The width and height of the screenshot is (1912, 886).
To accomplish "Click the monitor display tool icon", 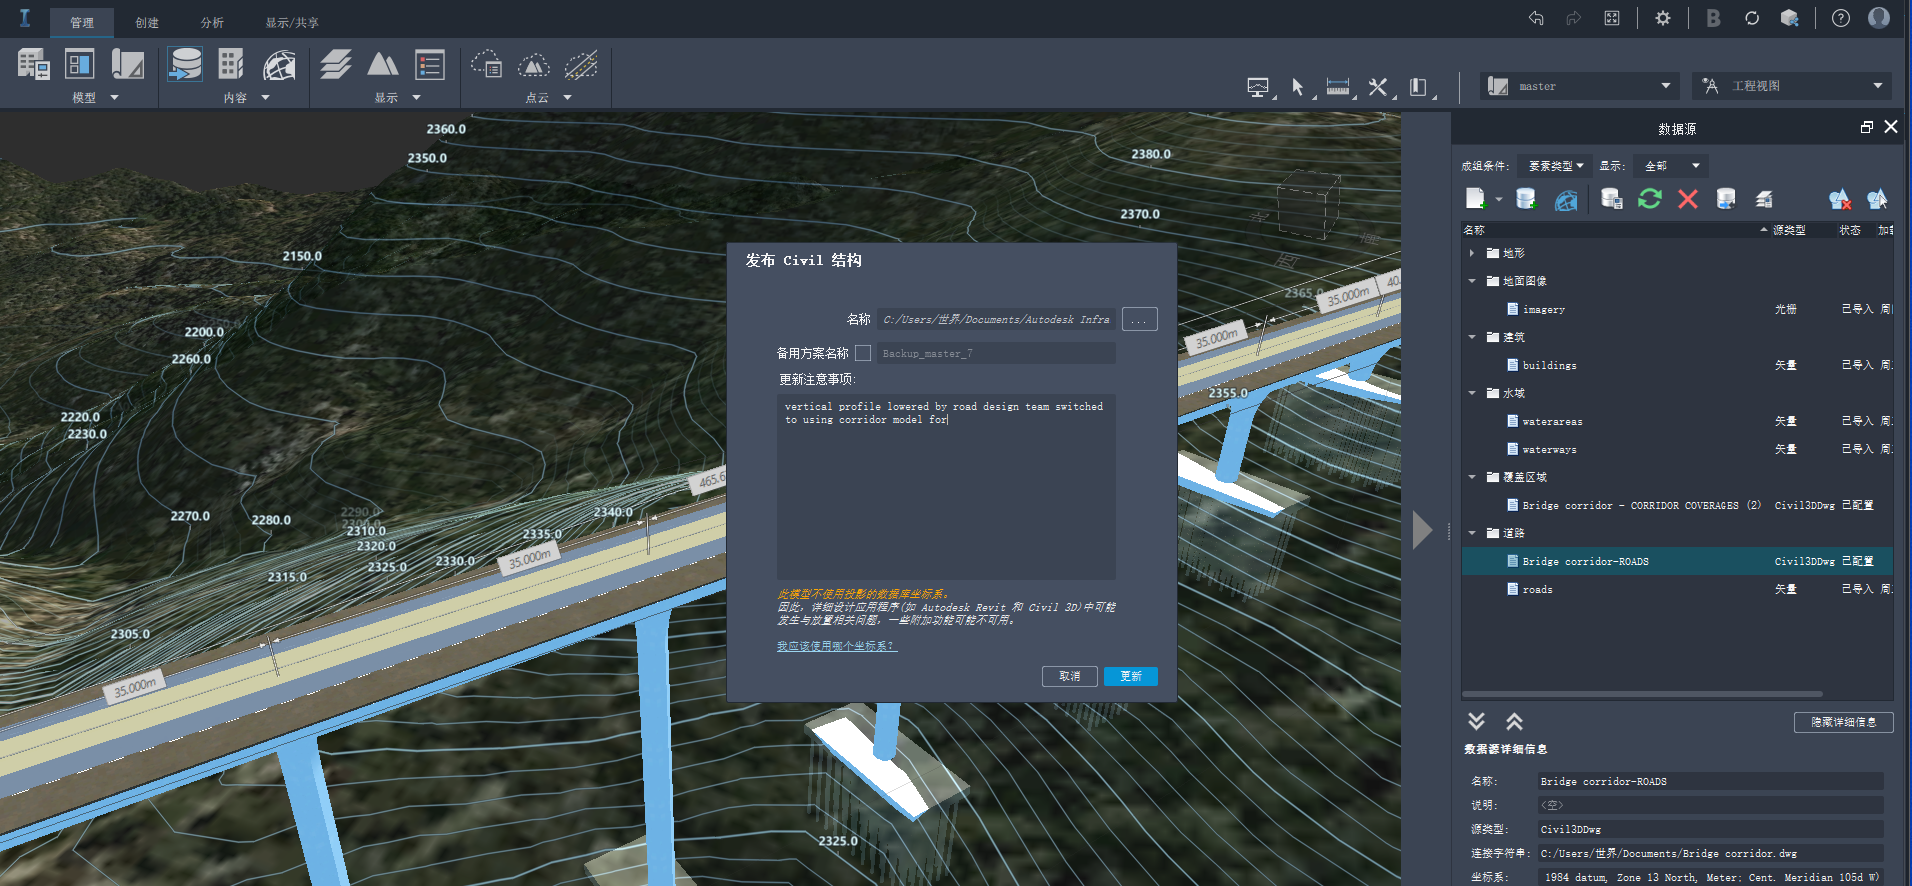I will pos(1258,87).
